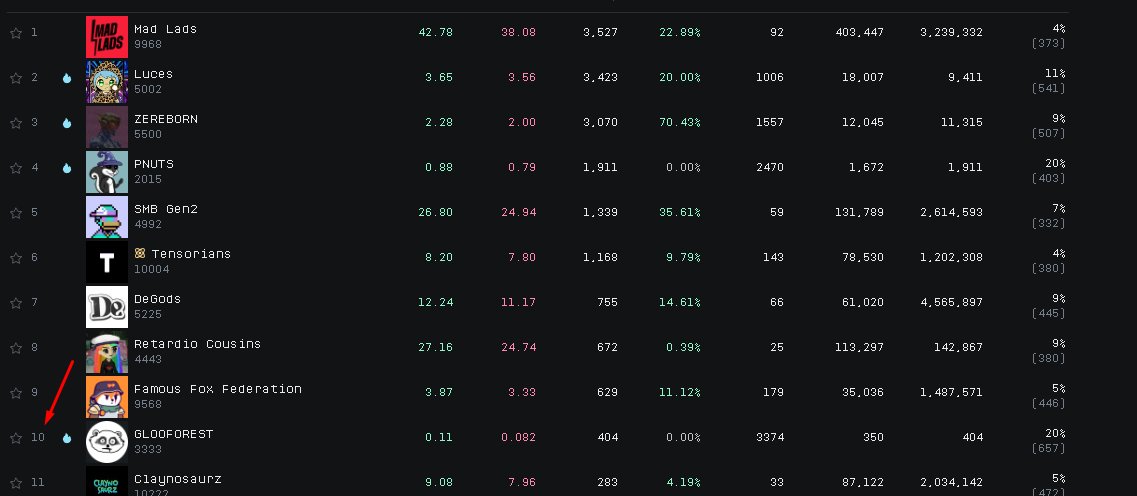Click the DeGods logo image
The image size is (1137, 496).
(x=107, y=307)
